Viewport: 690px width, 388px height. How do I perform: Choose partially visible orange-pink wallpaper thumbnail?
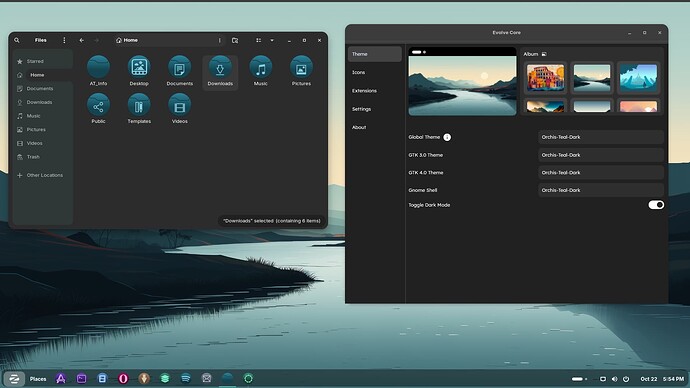pos(639,106)
